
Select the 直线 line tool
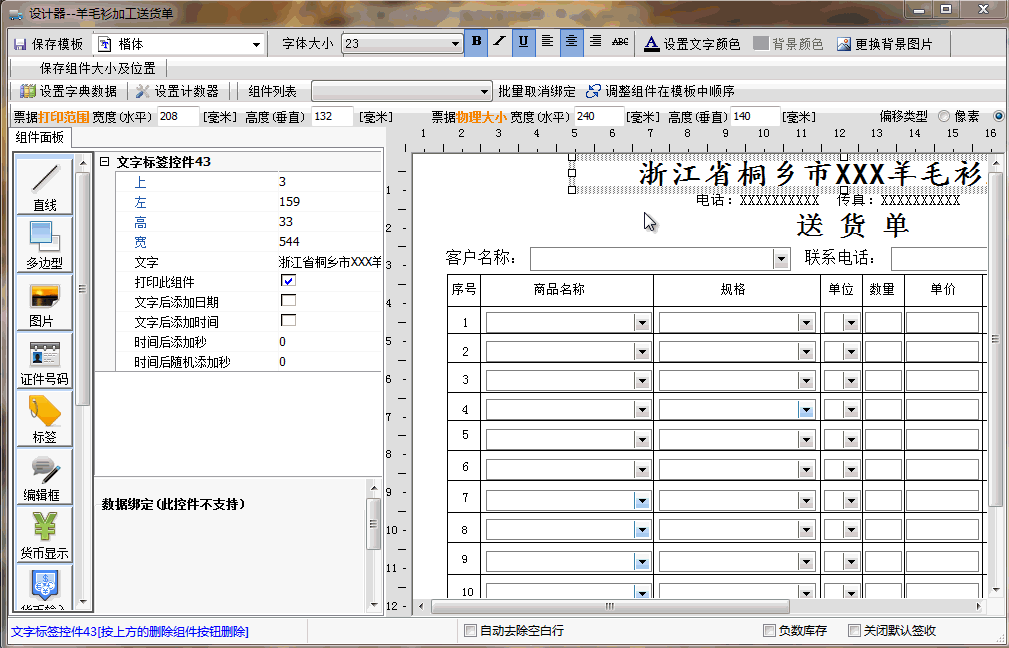click(x=45, y=186)
